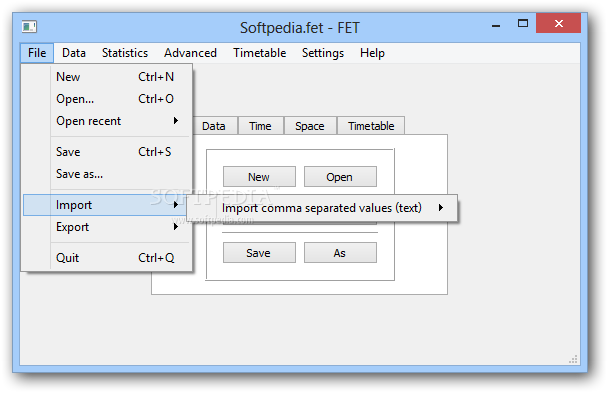Switch to the Data tab

click(x=214, y=126)
